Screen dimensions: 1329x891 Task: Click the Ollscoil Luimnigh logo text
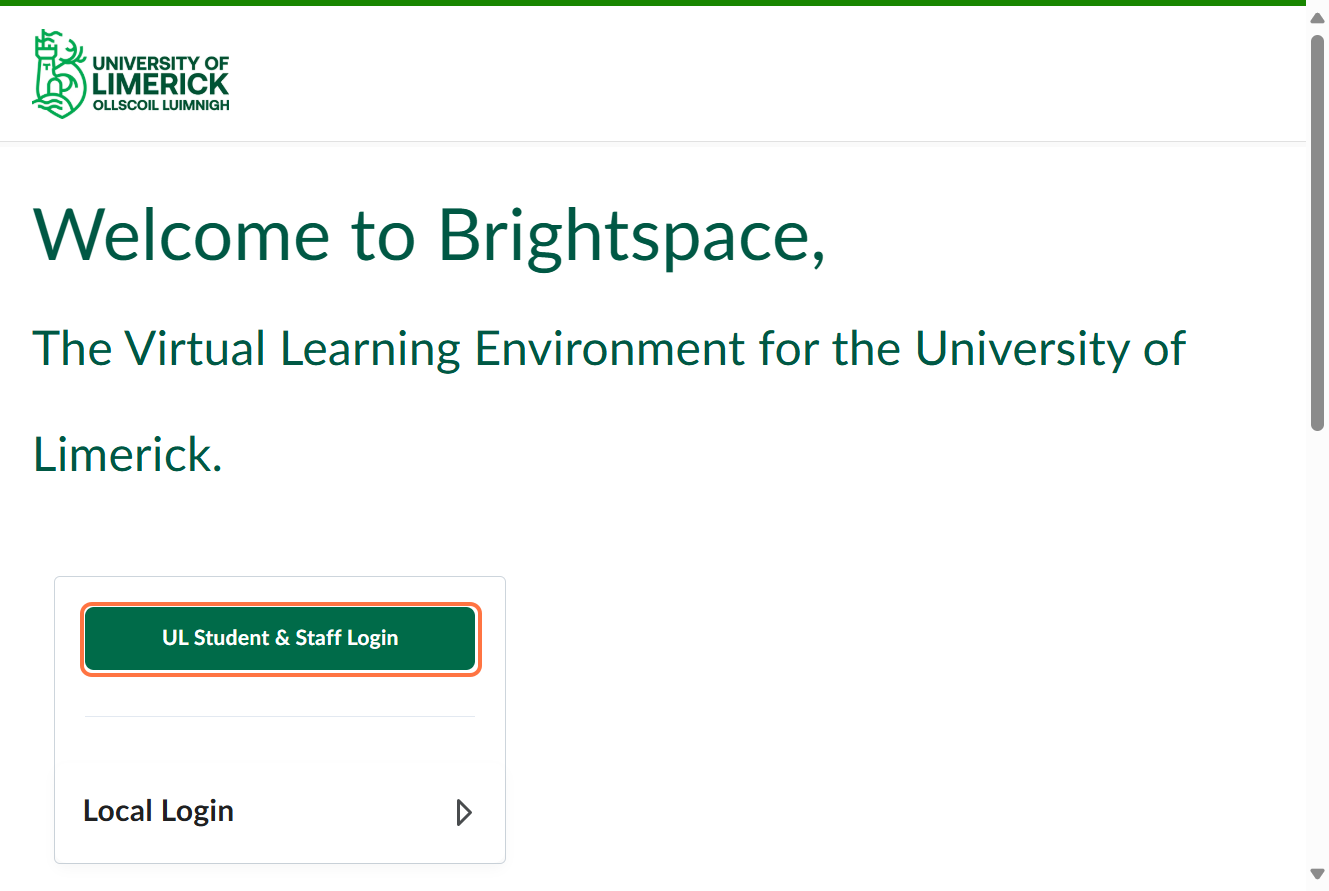(x=160, y=104)
